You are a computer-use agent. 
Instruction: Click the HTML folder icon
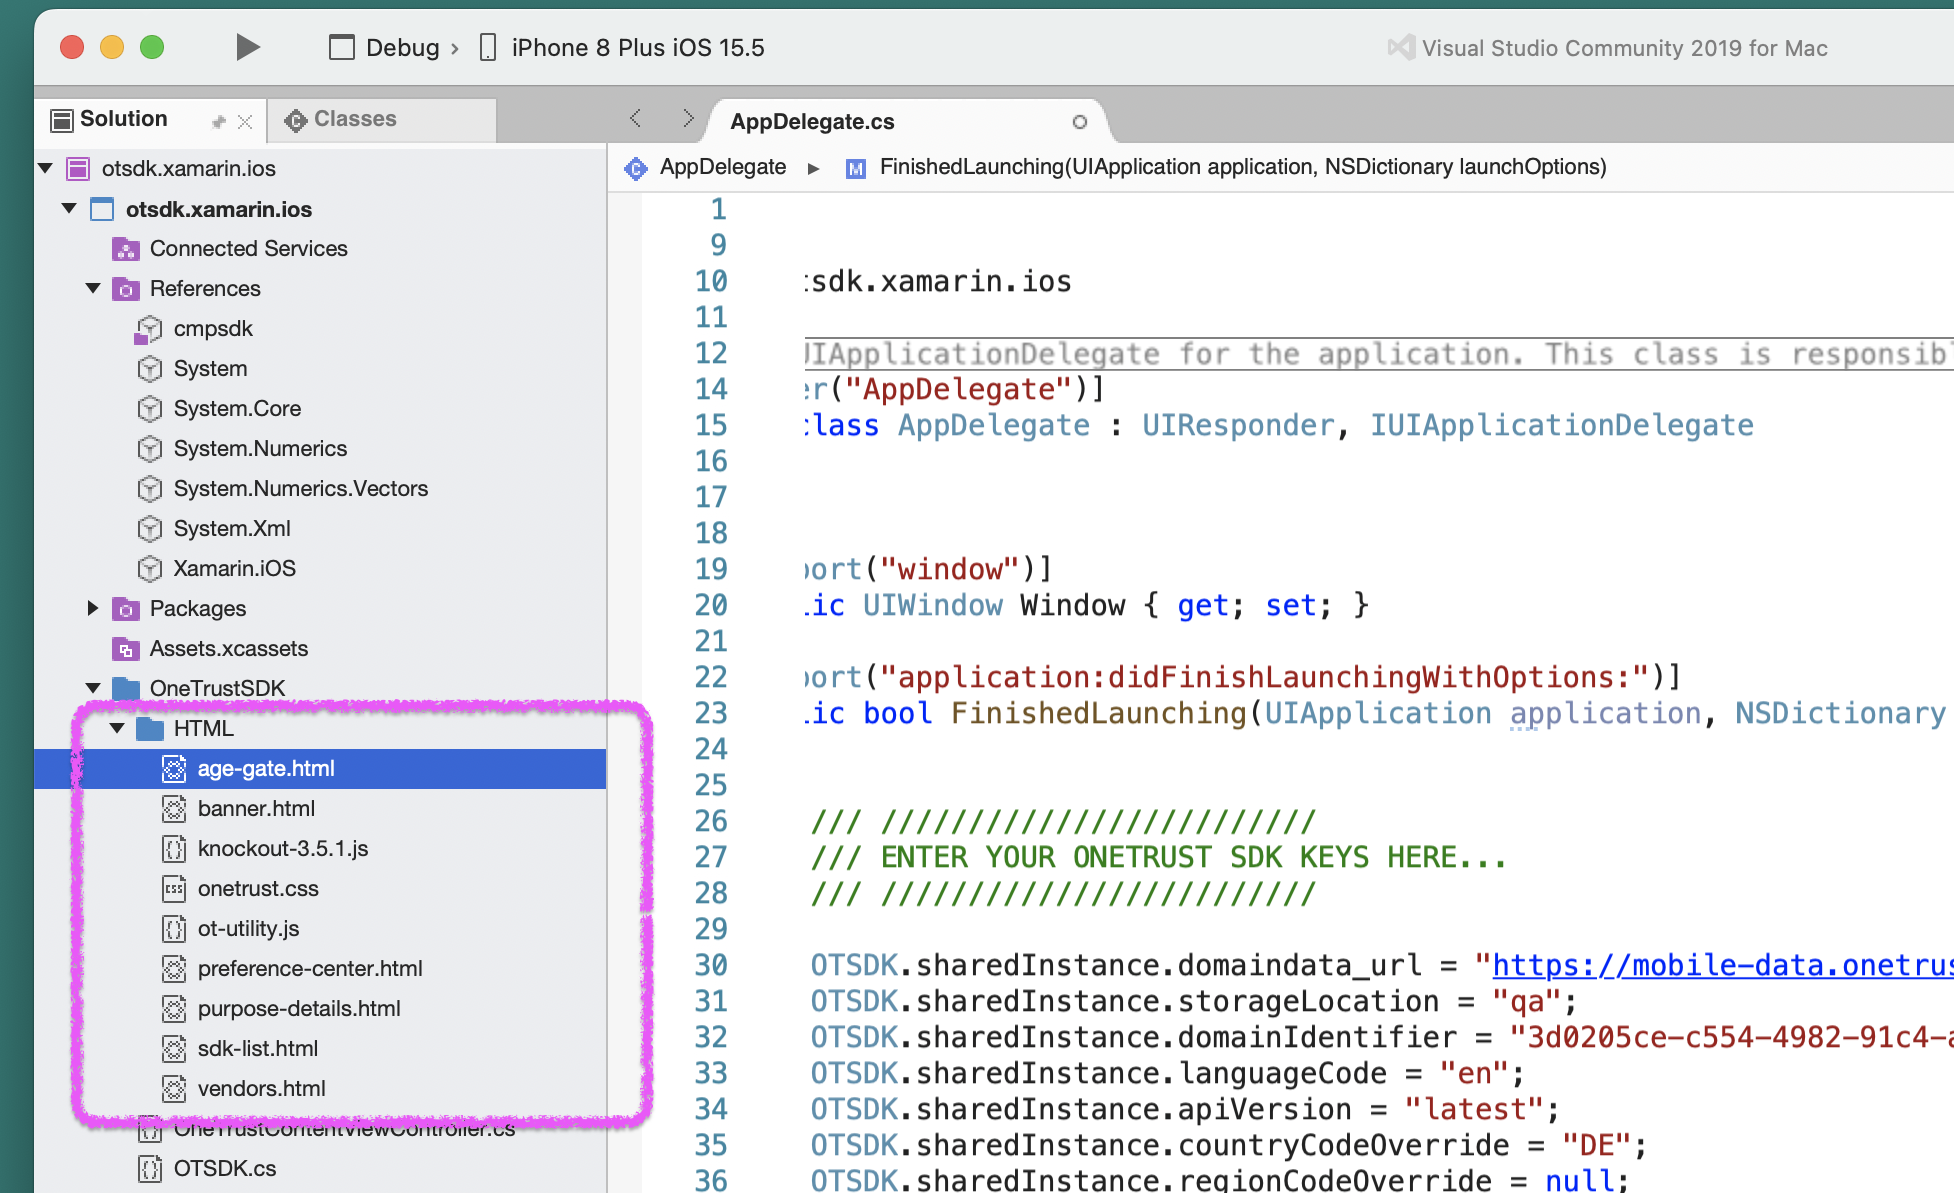[x=150, y=728]
